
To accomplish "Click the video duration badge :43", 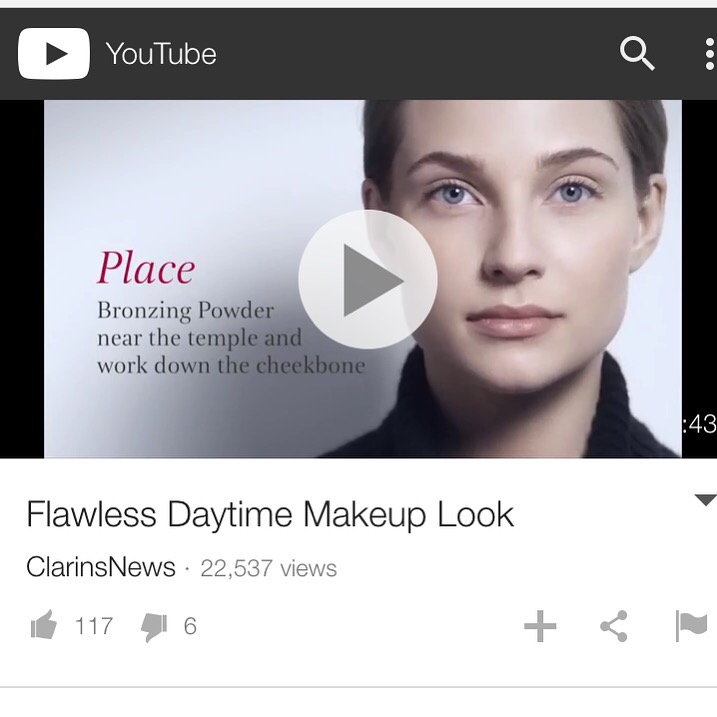I will click(699, 424).
